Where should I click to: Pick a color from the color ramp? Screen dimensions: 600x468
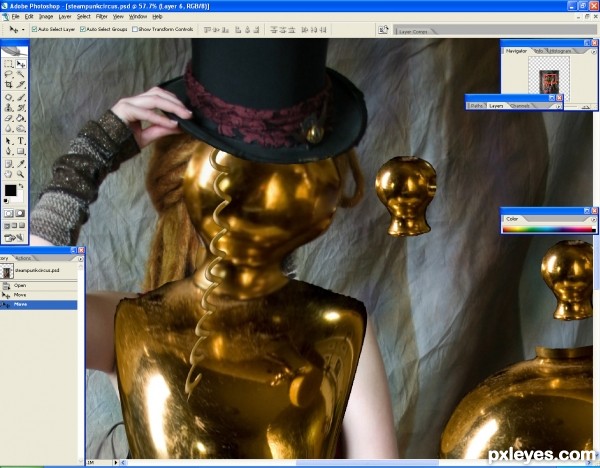[549, 229]
